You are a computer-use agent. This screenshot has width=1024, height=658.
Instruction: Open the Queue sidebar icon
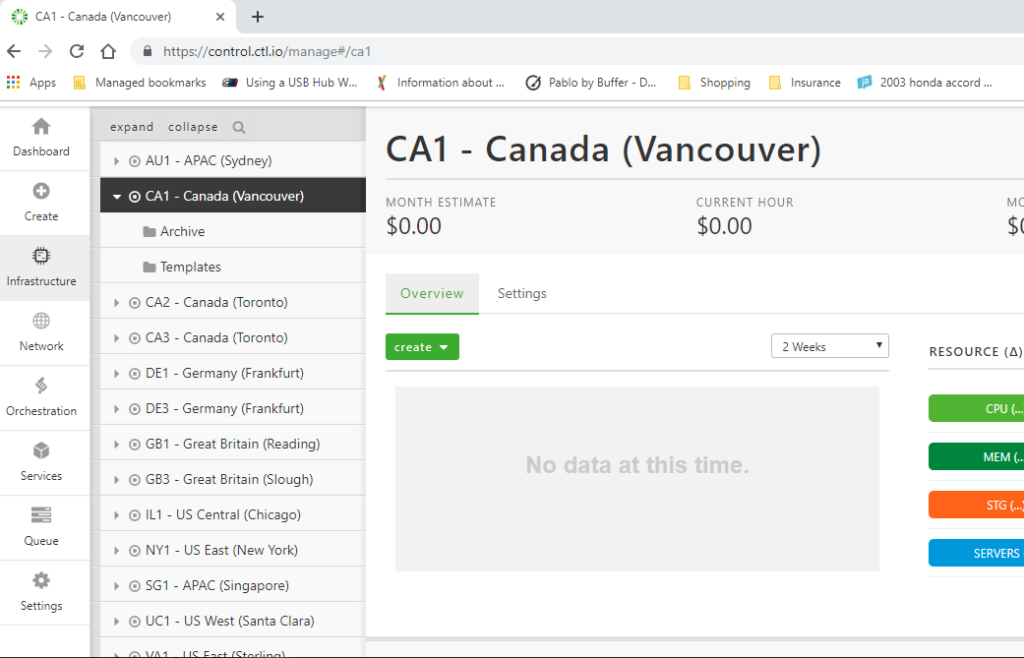[41, 516]
